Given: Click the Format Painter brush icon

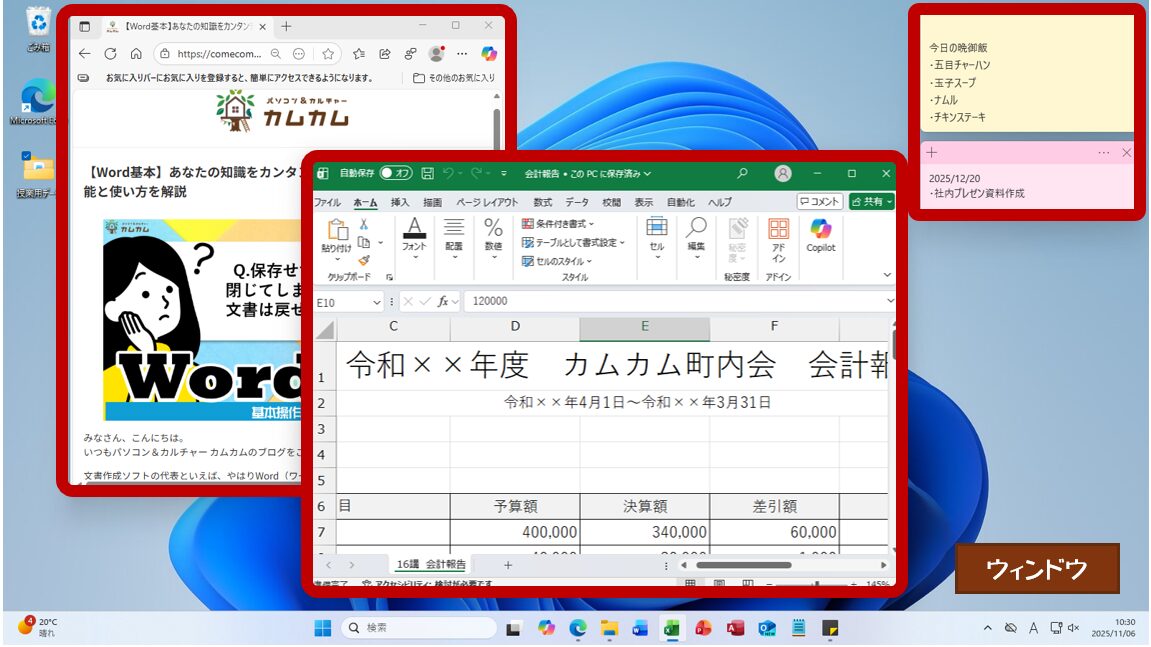Looking at the screenshot, I should (364, 260).
